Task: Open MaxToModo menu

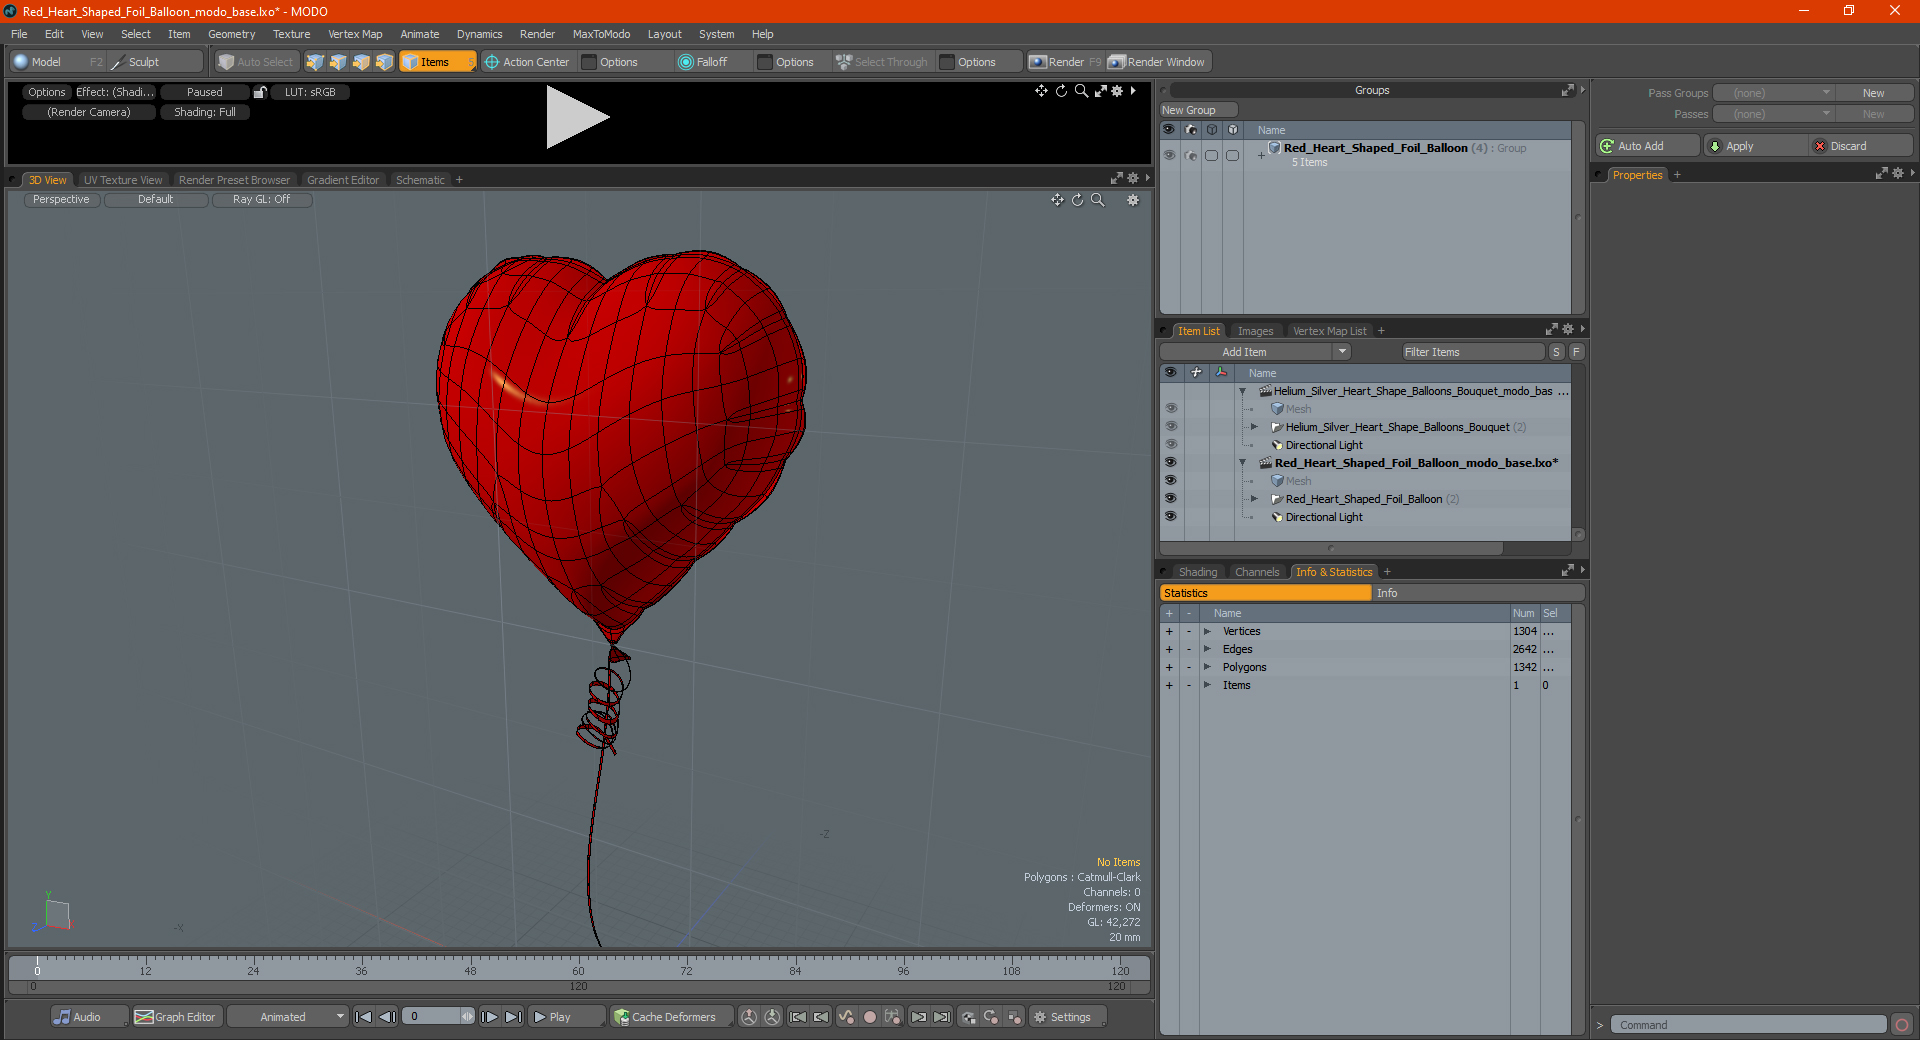Action: coord(601,34)
